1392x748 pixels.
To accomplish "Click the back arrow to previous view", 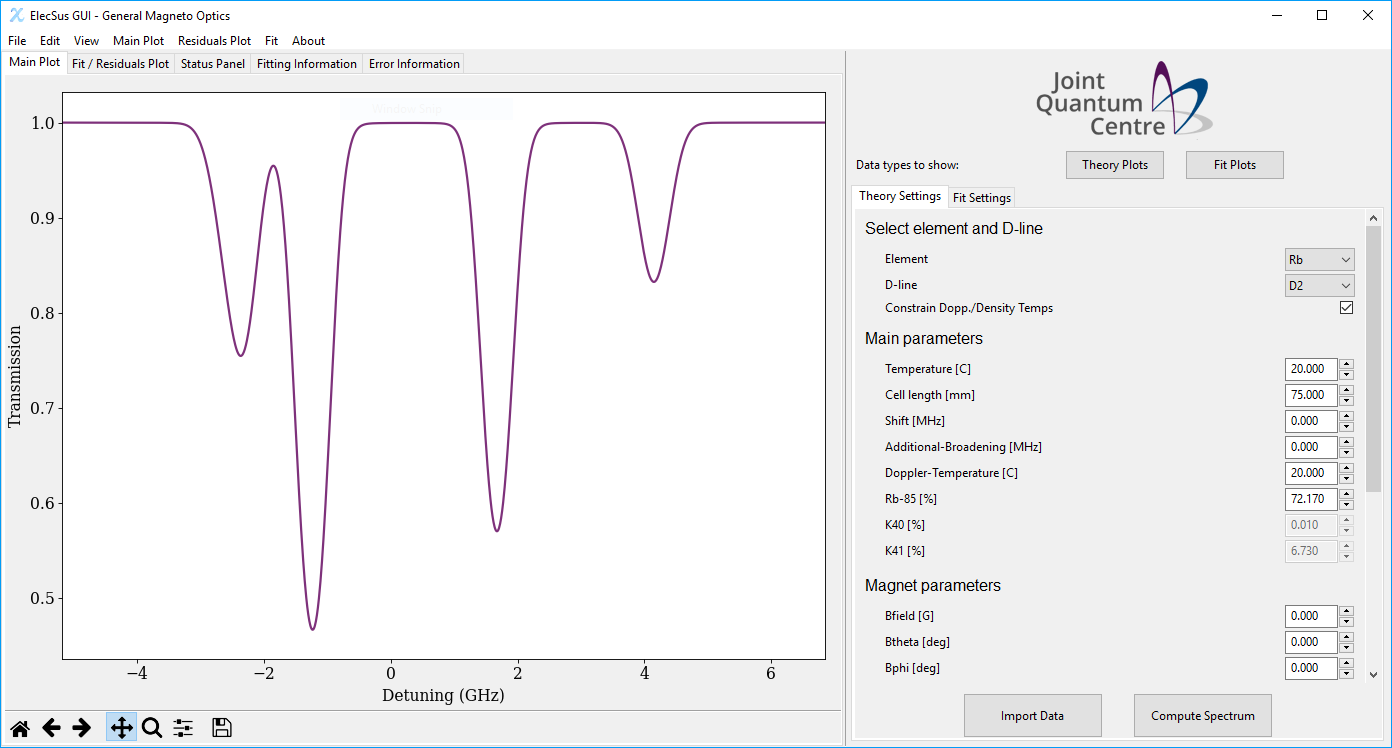I will point(52,728).
